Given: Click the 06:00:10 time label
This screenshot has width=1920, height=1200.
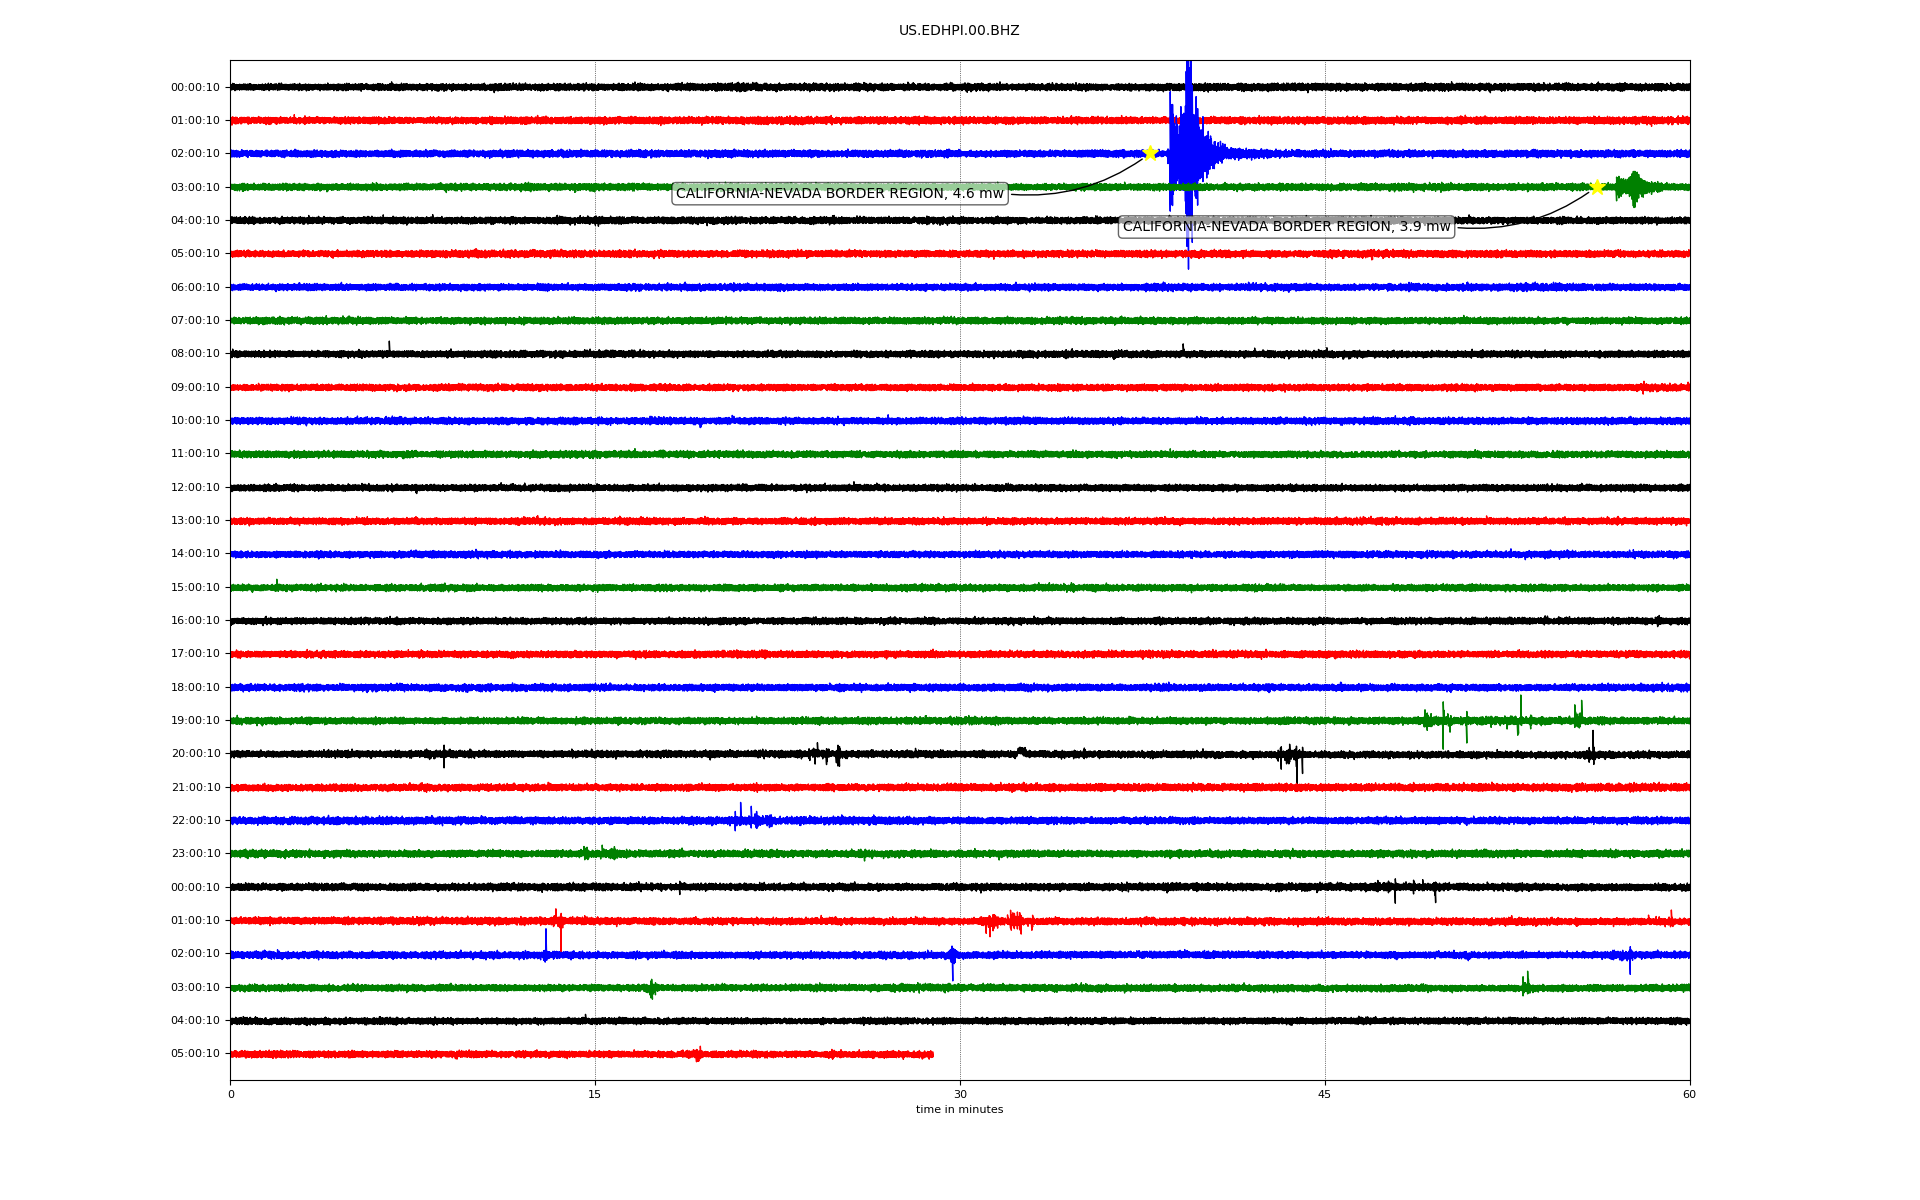Looking at the screenshot, I should tap(195, 288).
